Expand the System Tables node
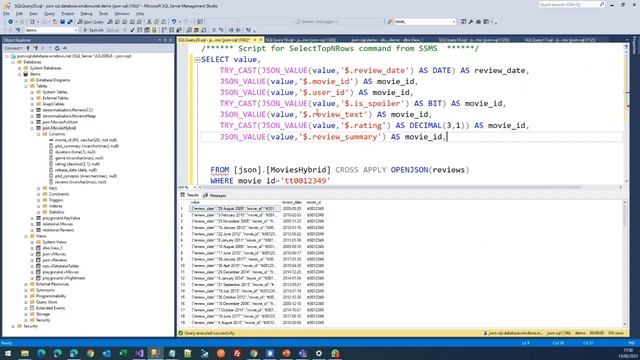 (x=32, y=92)
